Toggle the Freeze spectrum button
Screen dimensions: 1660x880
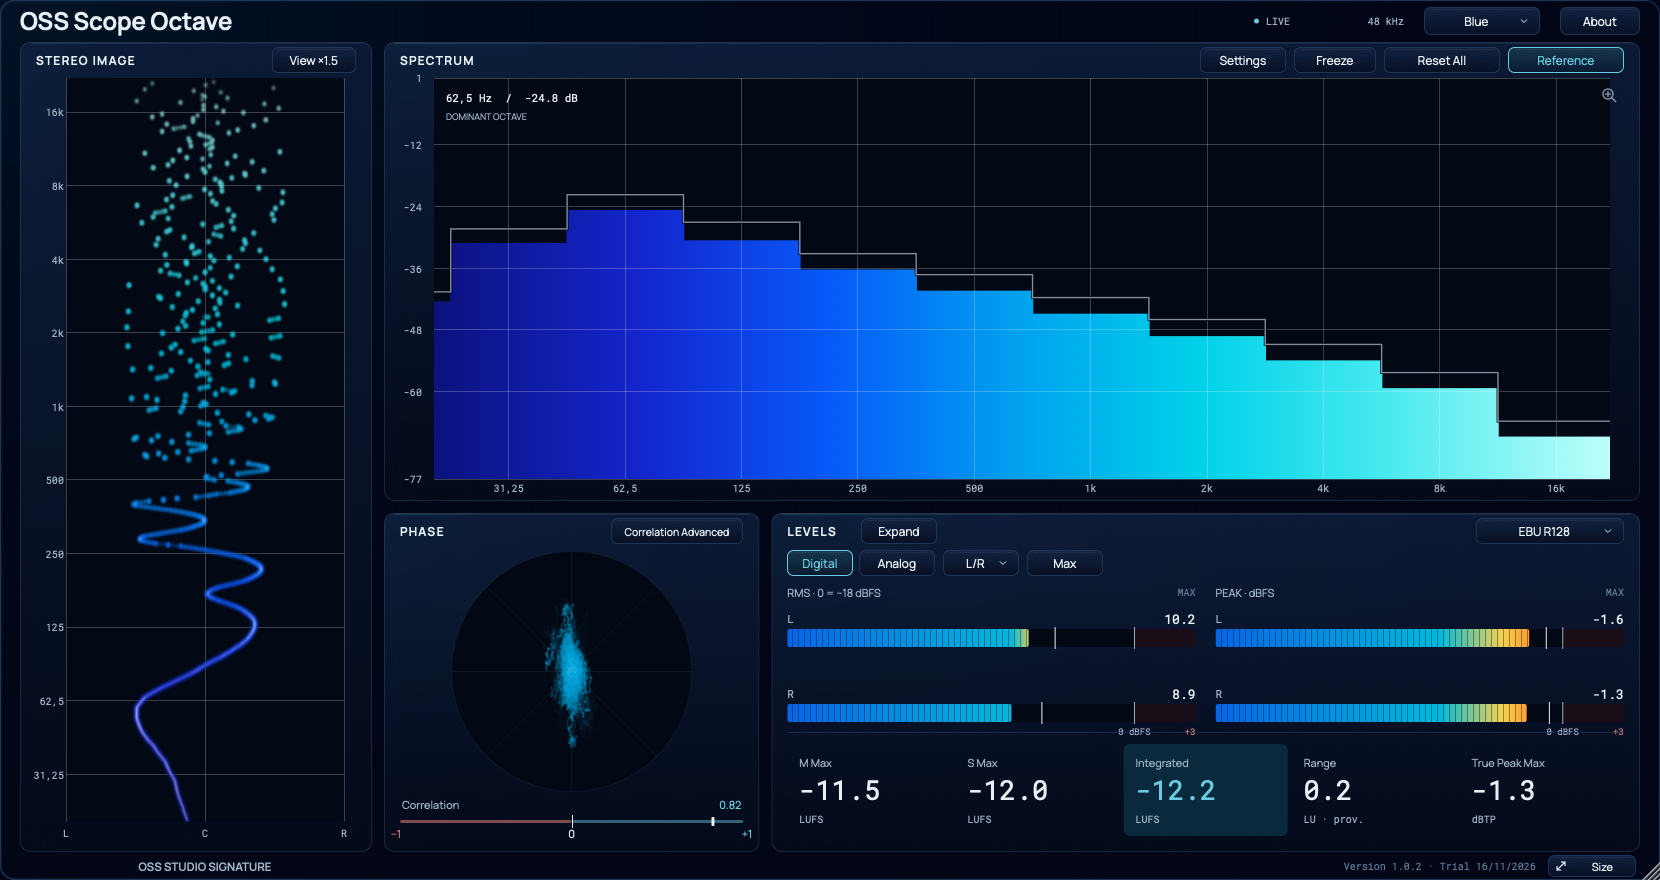click(1334, 61)
